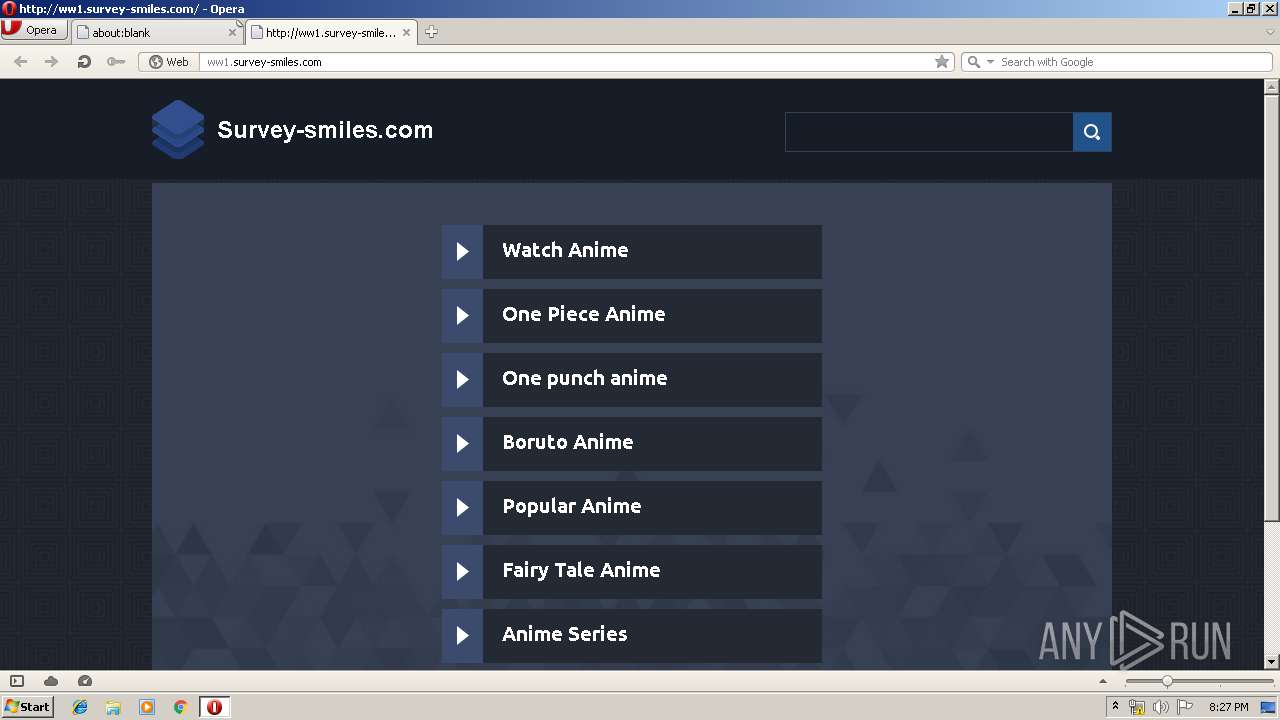1280x720 pixels.
Task: Click the arrow icon beside Fairy Tale Anime
Action: (x=462, y=571)
